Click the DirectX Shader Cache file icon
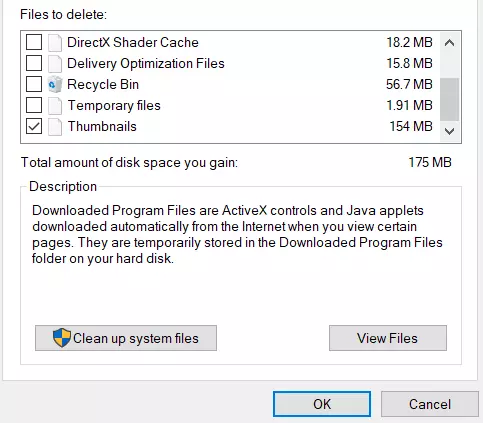This screenshot has width=483, height=423. 55,43
